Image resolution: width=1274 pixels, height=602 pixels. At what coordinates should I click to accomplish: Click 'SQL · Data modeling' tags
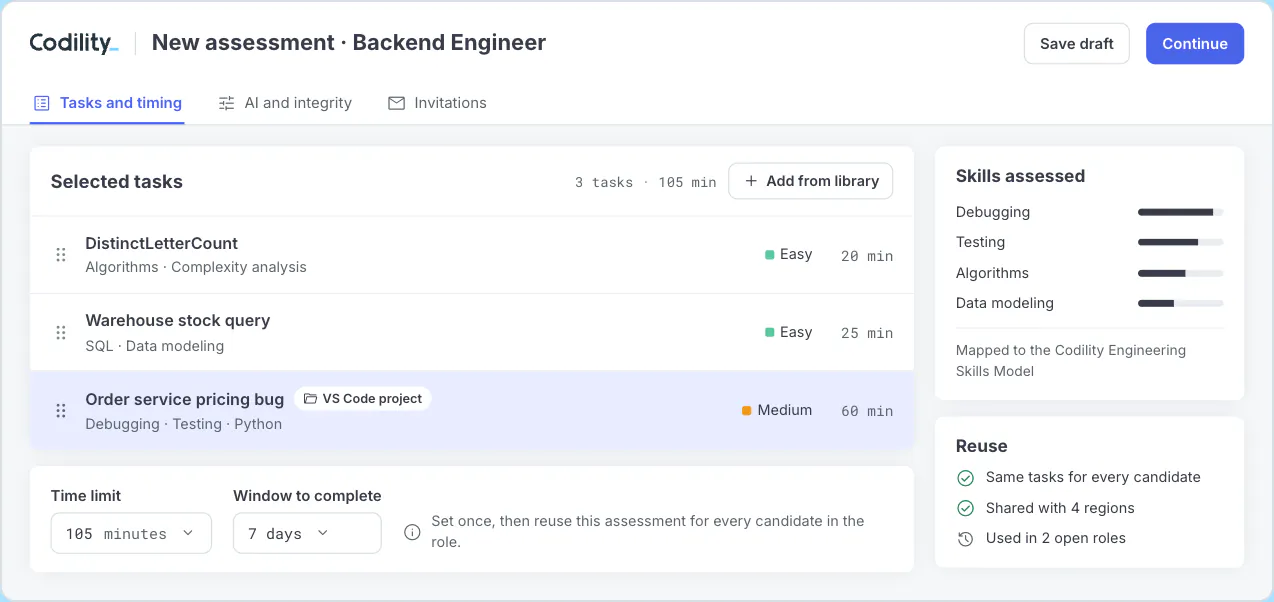[155, 346]
